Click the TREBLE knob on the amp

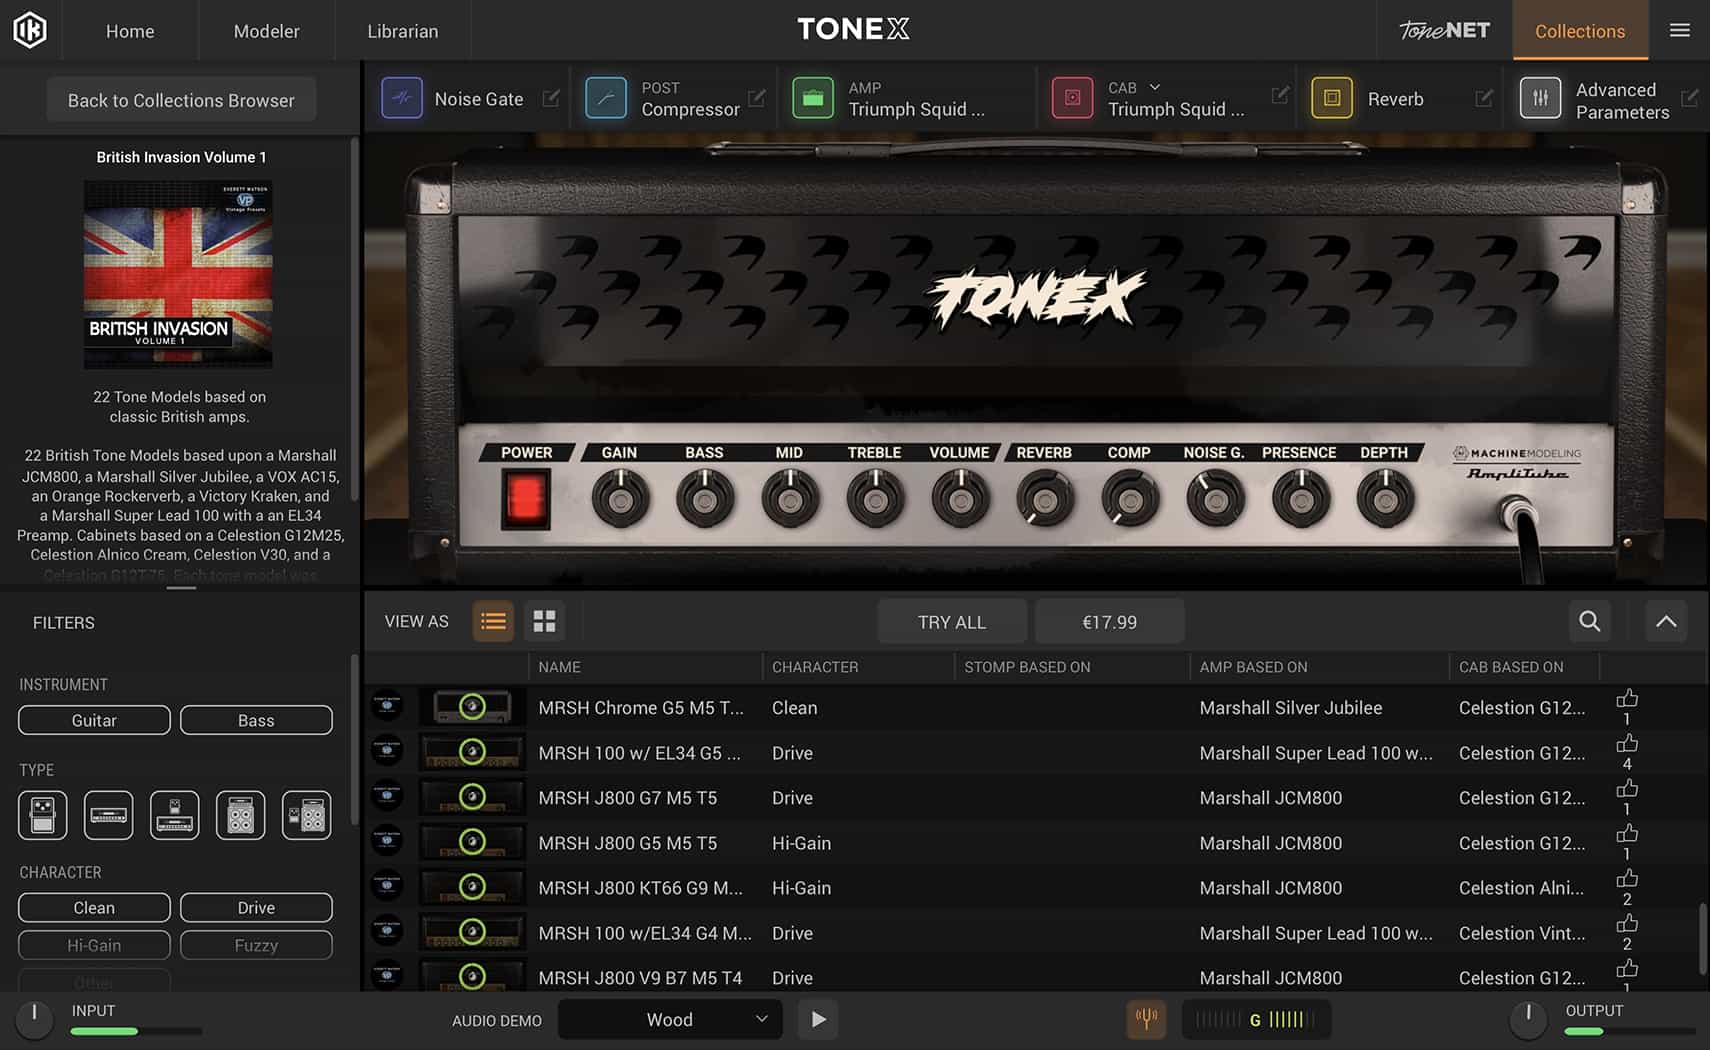click(x=875, y=498)
